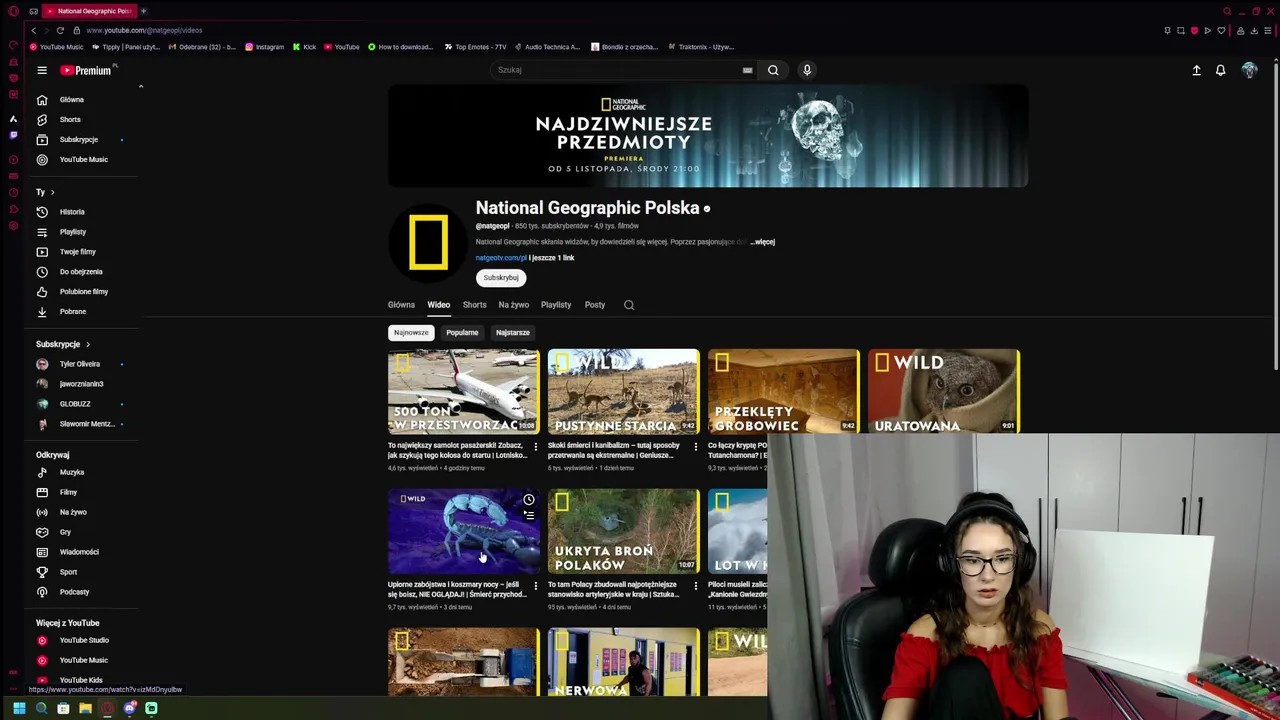Switch to the Shorts channel tab
The width and height of the screenshot is (1280, 720).
point(474,305)
